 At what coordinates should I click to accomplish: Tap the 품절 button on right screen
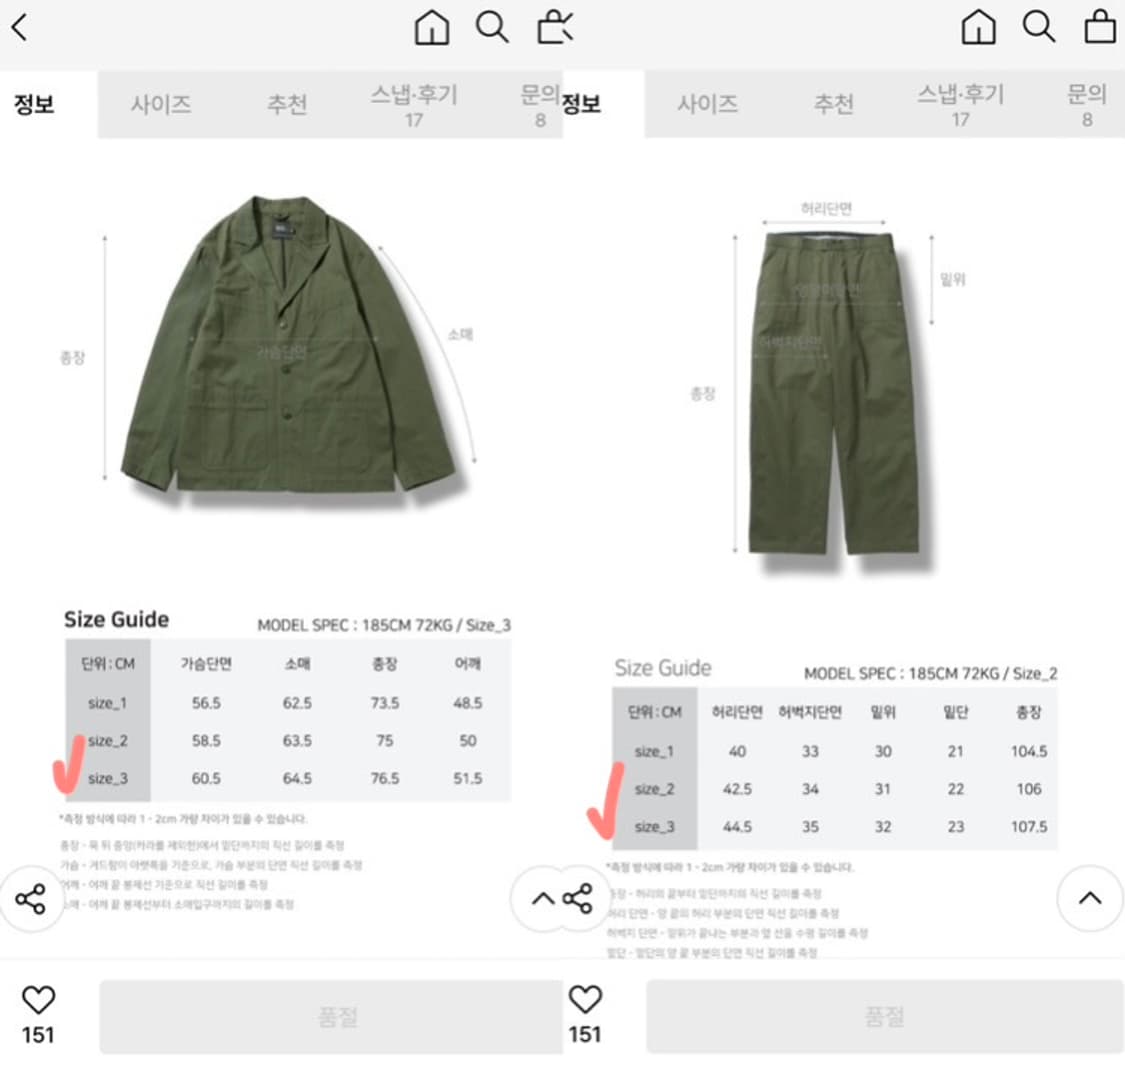point(885,1016)
